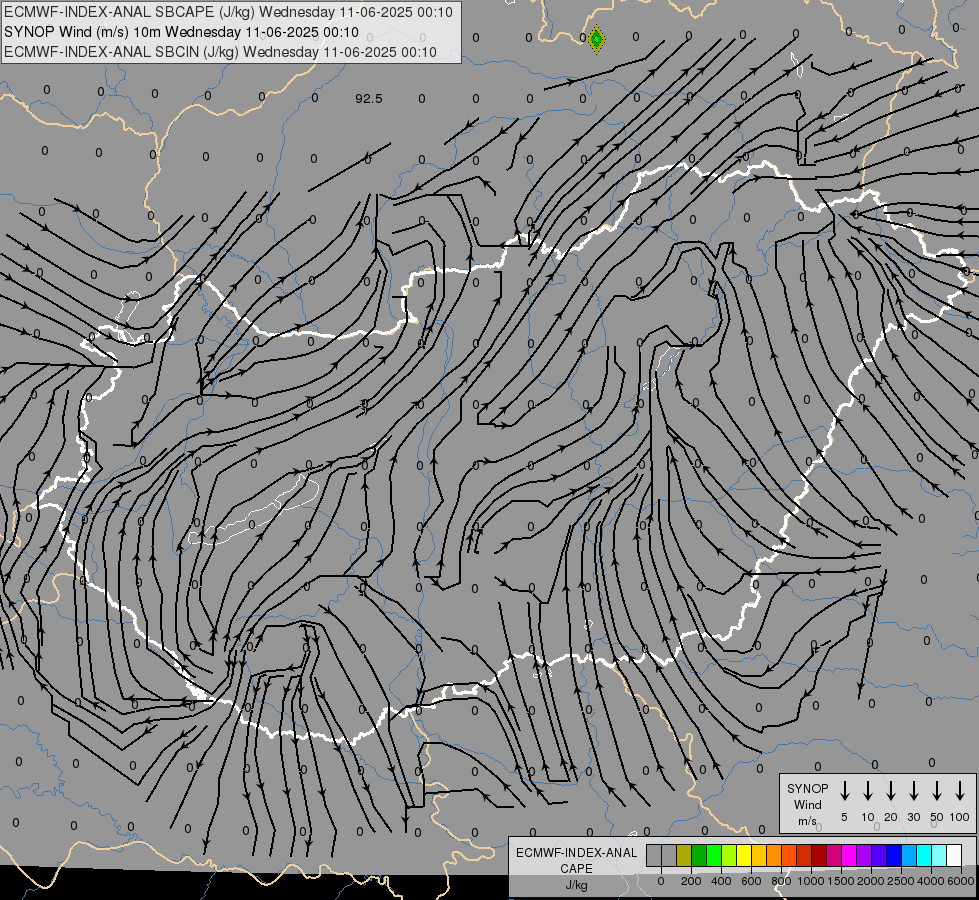Select the white CAPE legend swatch
This screenshot has width=979, height=900.
coord(954,855)
